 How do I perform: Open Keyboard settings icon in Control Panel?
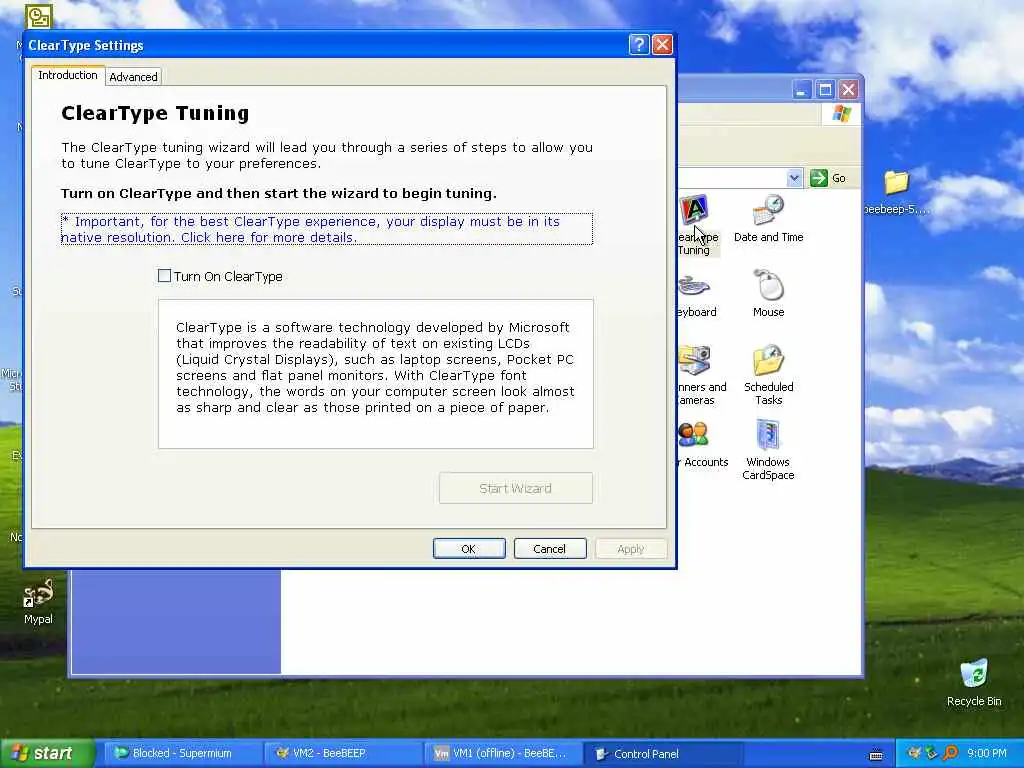696,295
